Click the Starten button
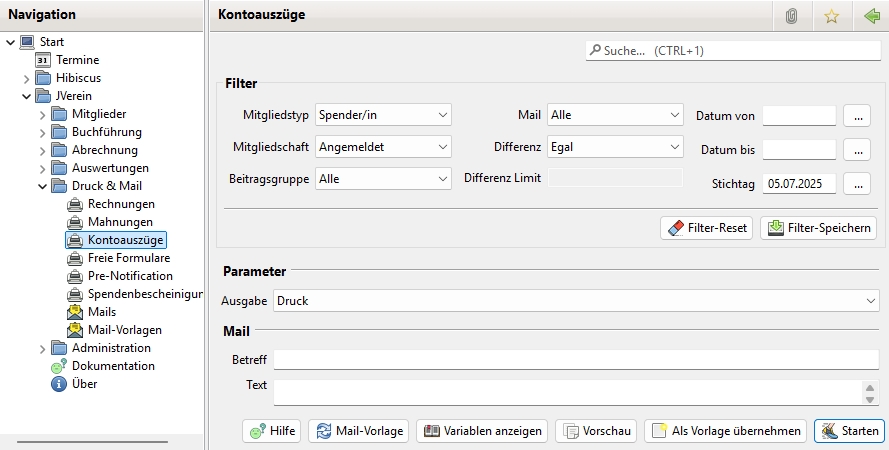889x450 pixels. coord(849,431)
